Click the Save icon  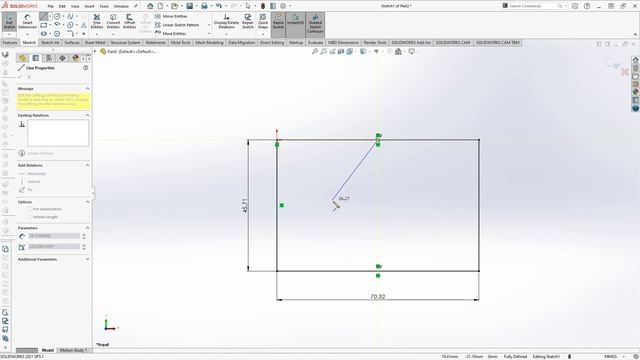190,6
